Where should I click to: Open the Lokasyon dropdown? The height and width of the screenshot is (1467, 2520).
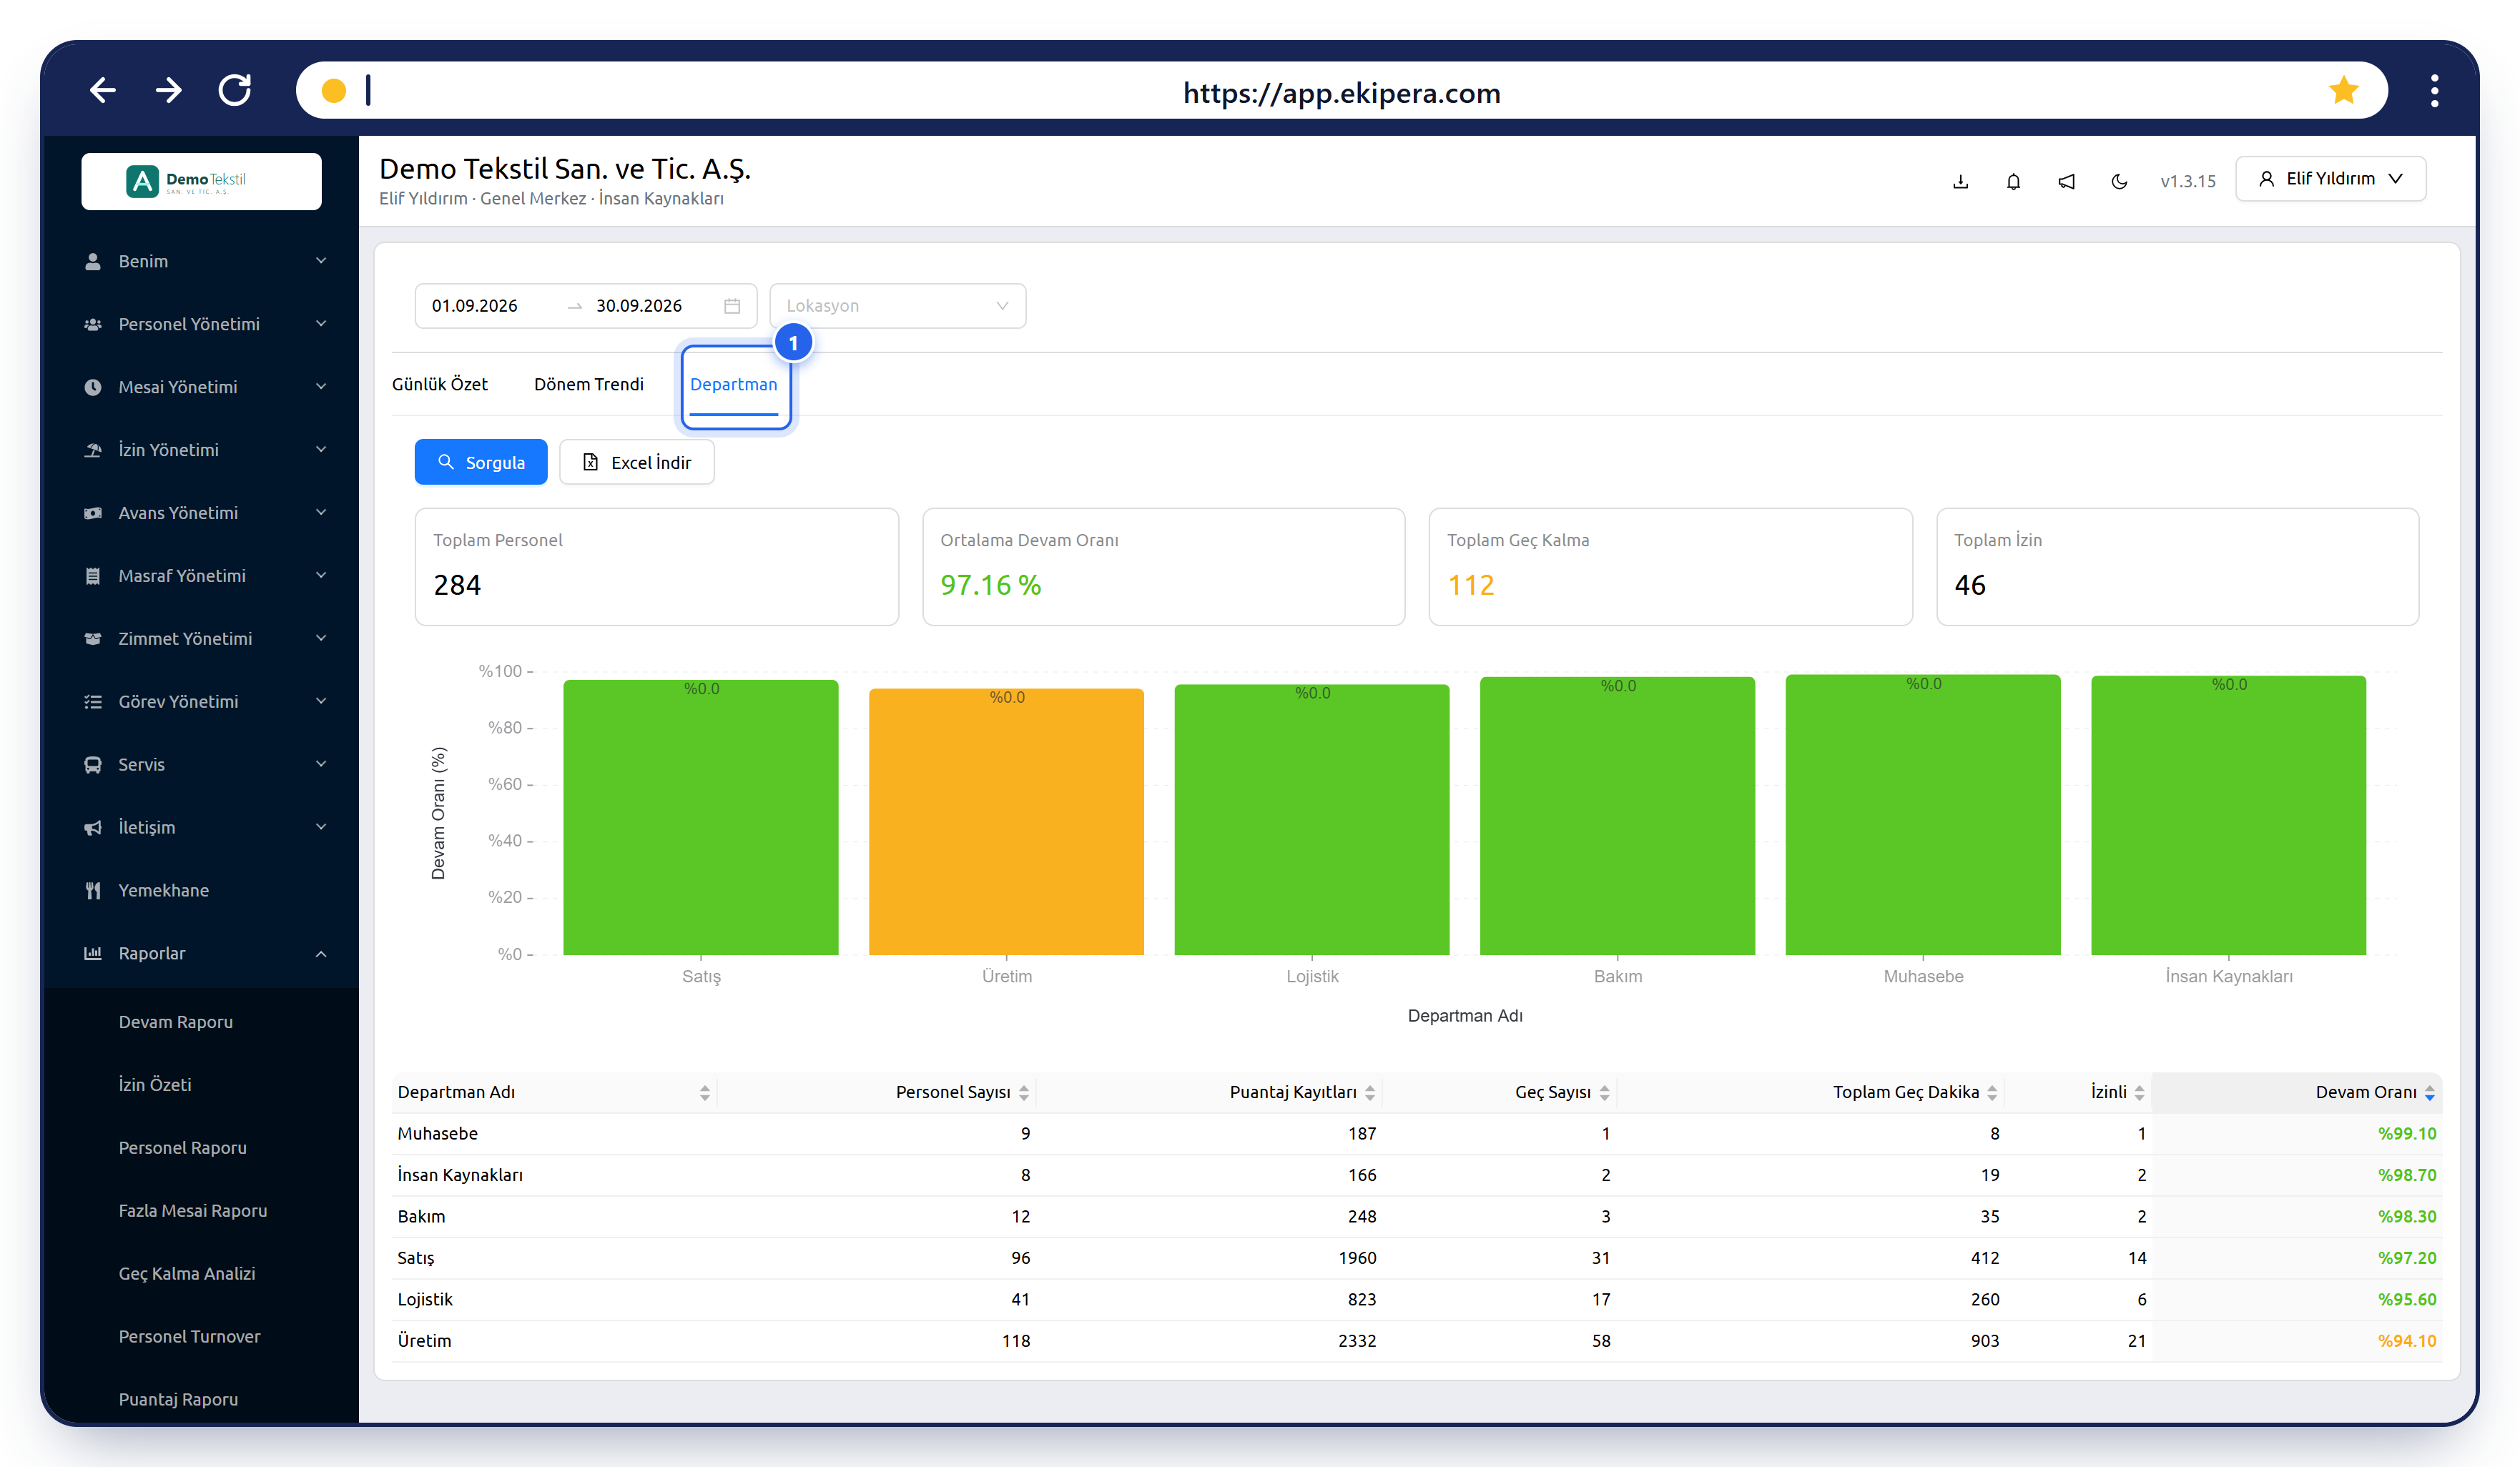pos(897,306)
